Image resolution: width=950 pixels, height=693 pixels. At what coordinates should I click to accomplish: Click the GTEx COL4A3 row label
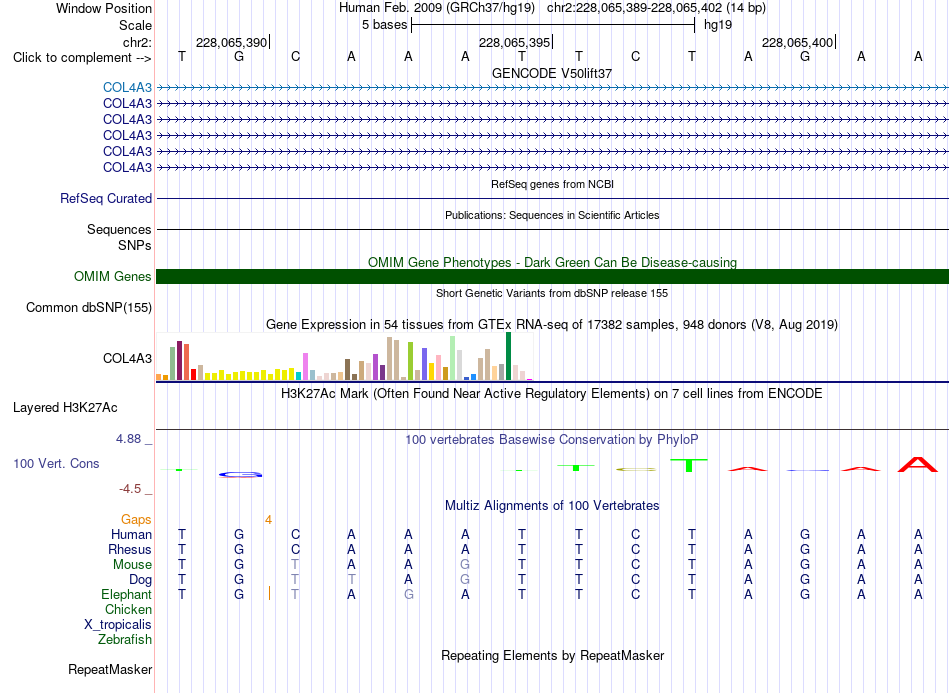[127, 358]
